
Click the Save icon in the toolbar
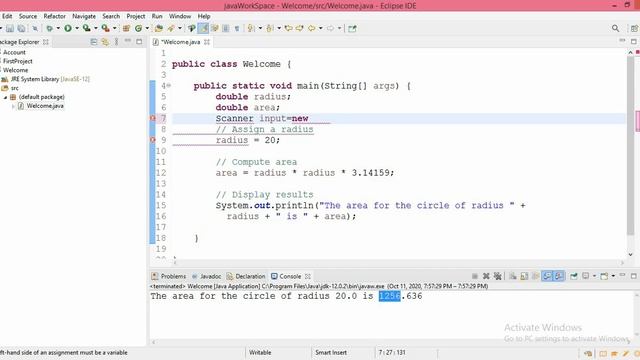click(10, 28)
